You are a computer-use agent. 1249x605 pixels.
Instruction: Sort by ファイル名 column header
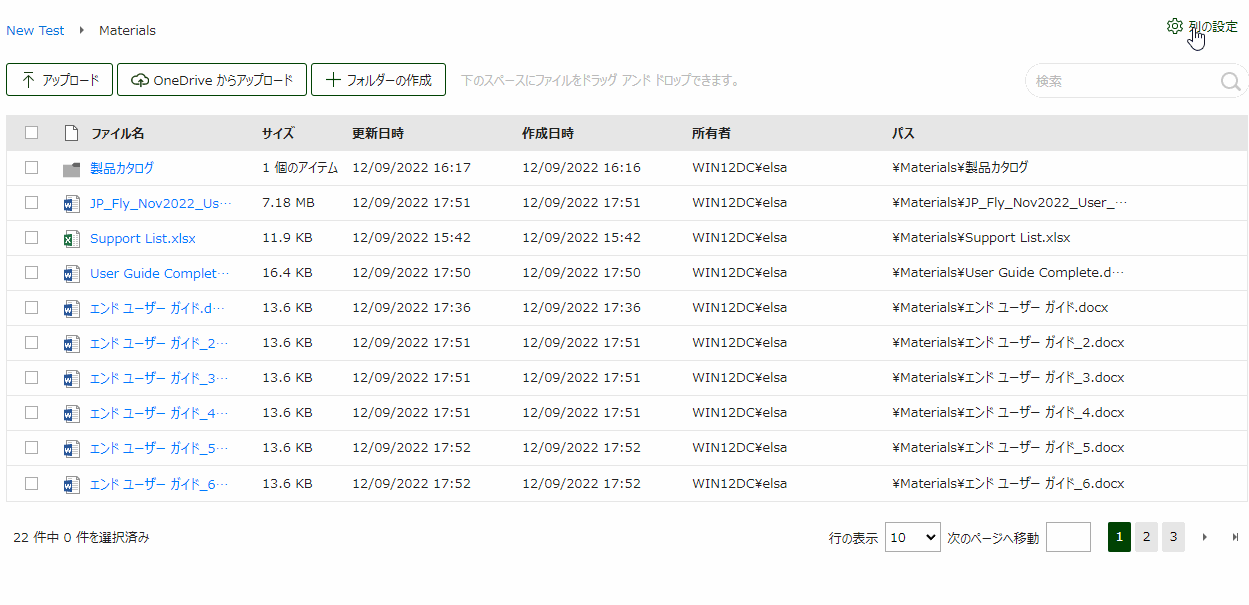pos(118,133)
